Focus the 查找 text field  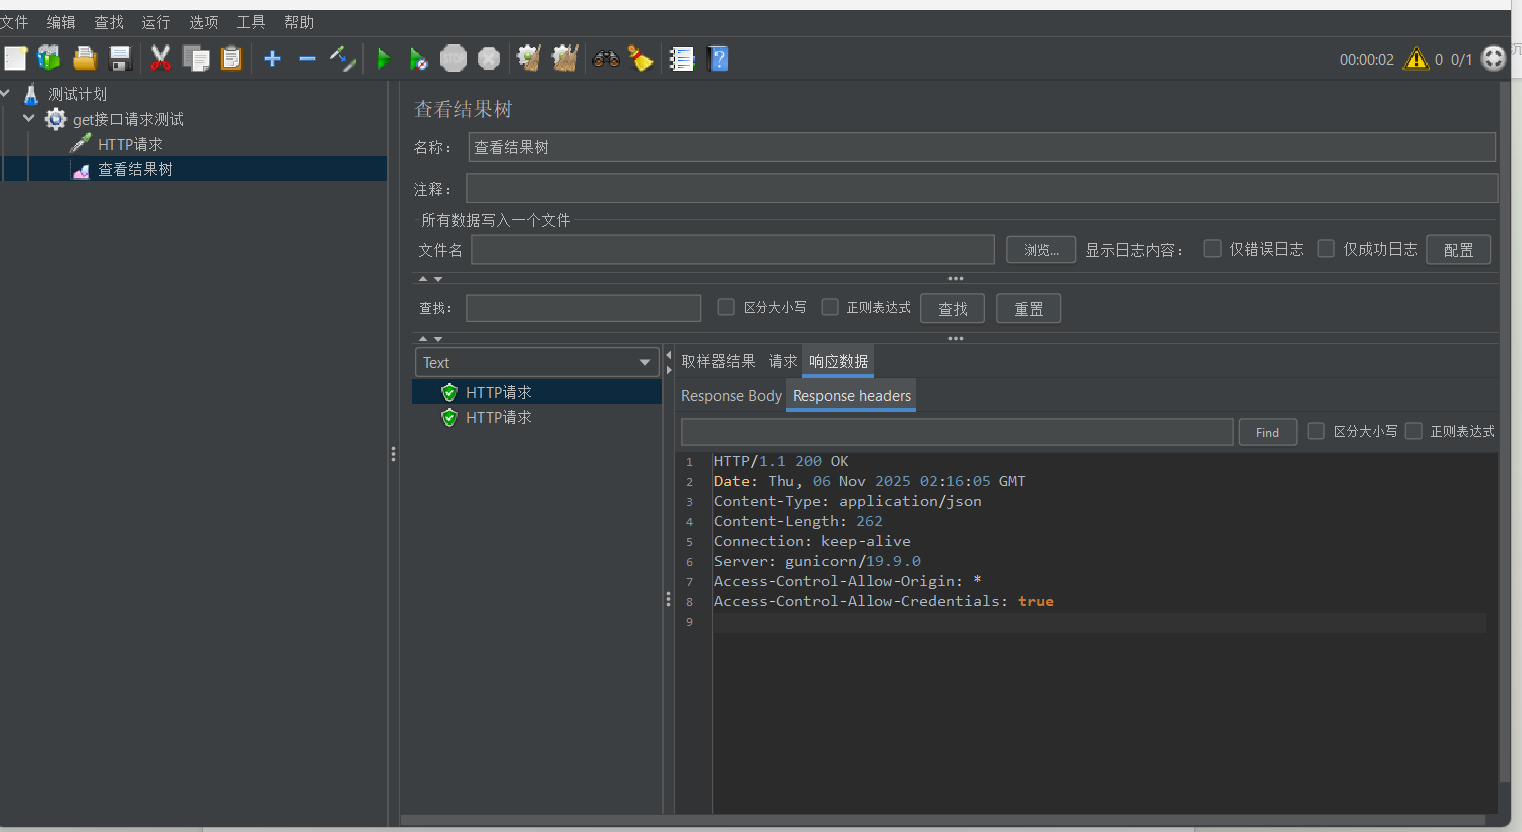tap(584, 308)
